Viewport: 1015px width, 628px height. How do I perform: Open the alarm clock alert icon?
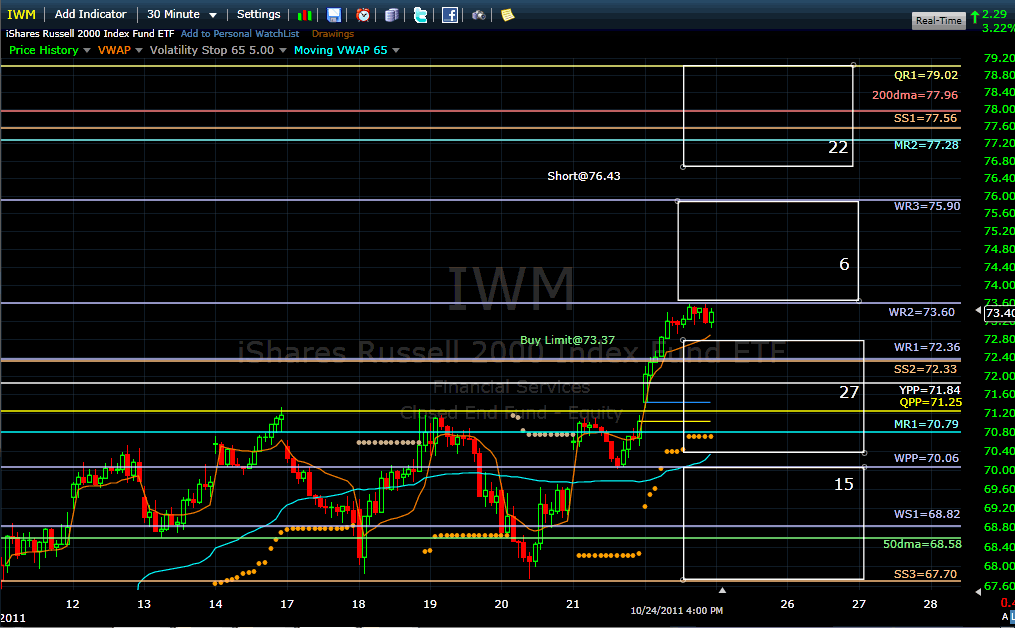(362, 14)
